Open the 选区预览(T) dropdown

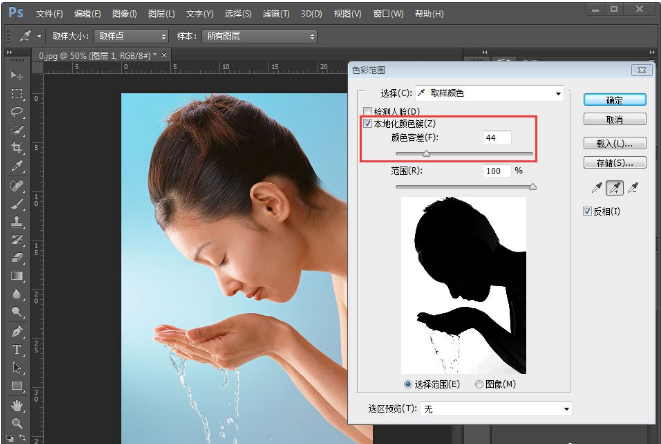[496, 409]
